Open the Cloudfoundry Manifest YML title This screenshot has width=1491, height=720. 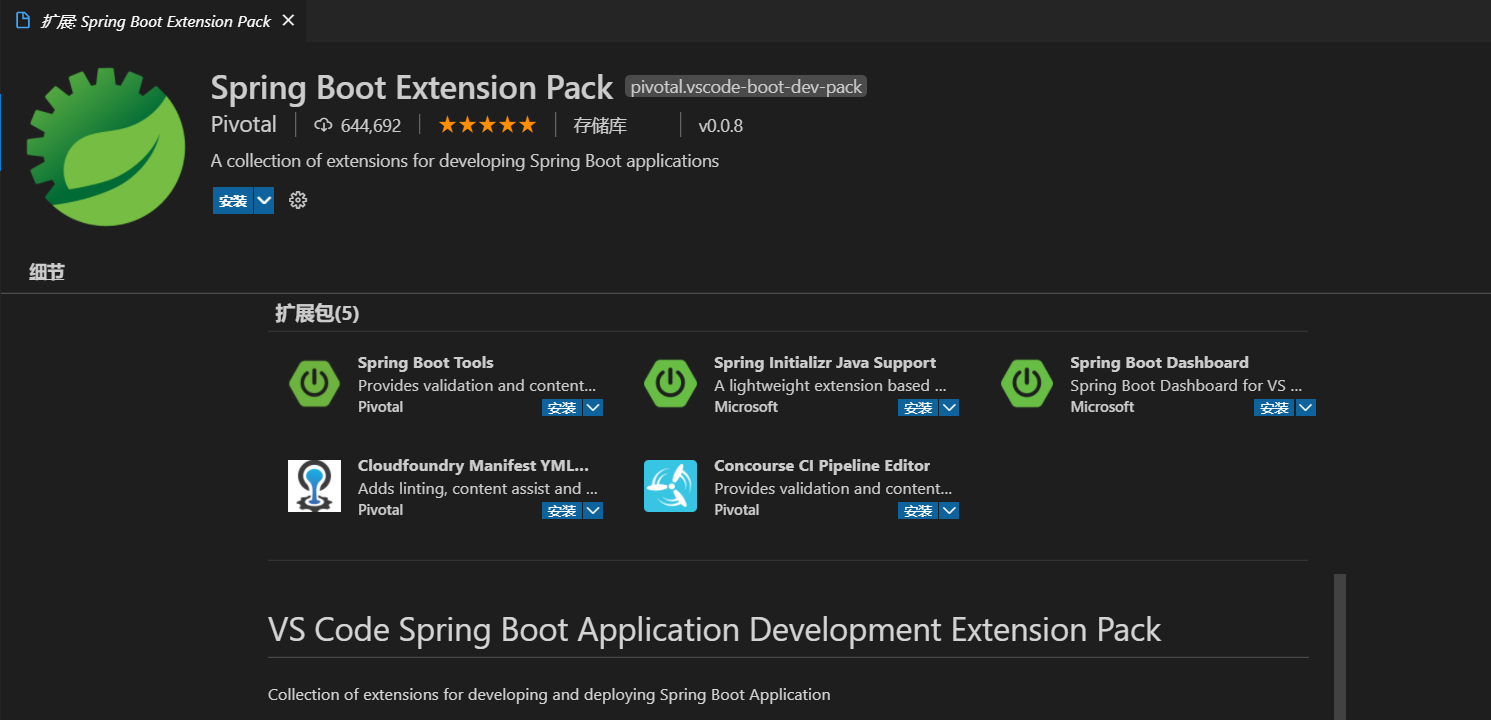click(x=473, y=466)
